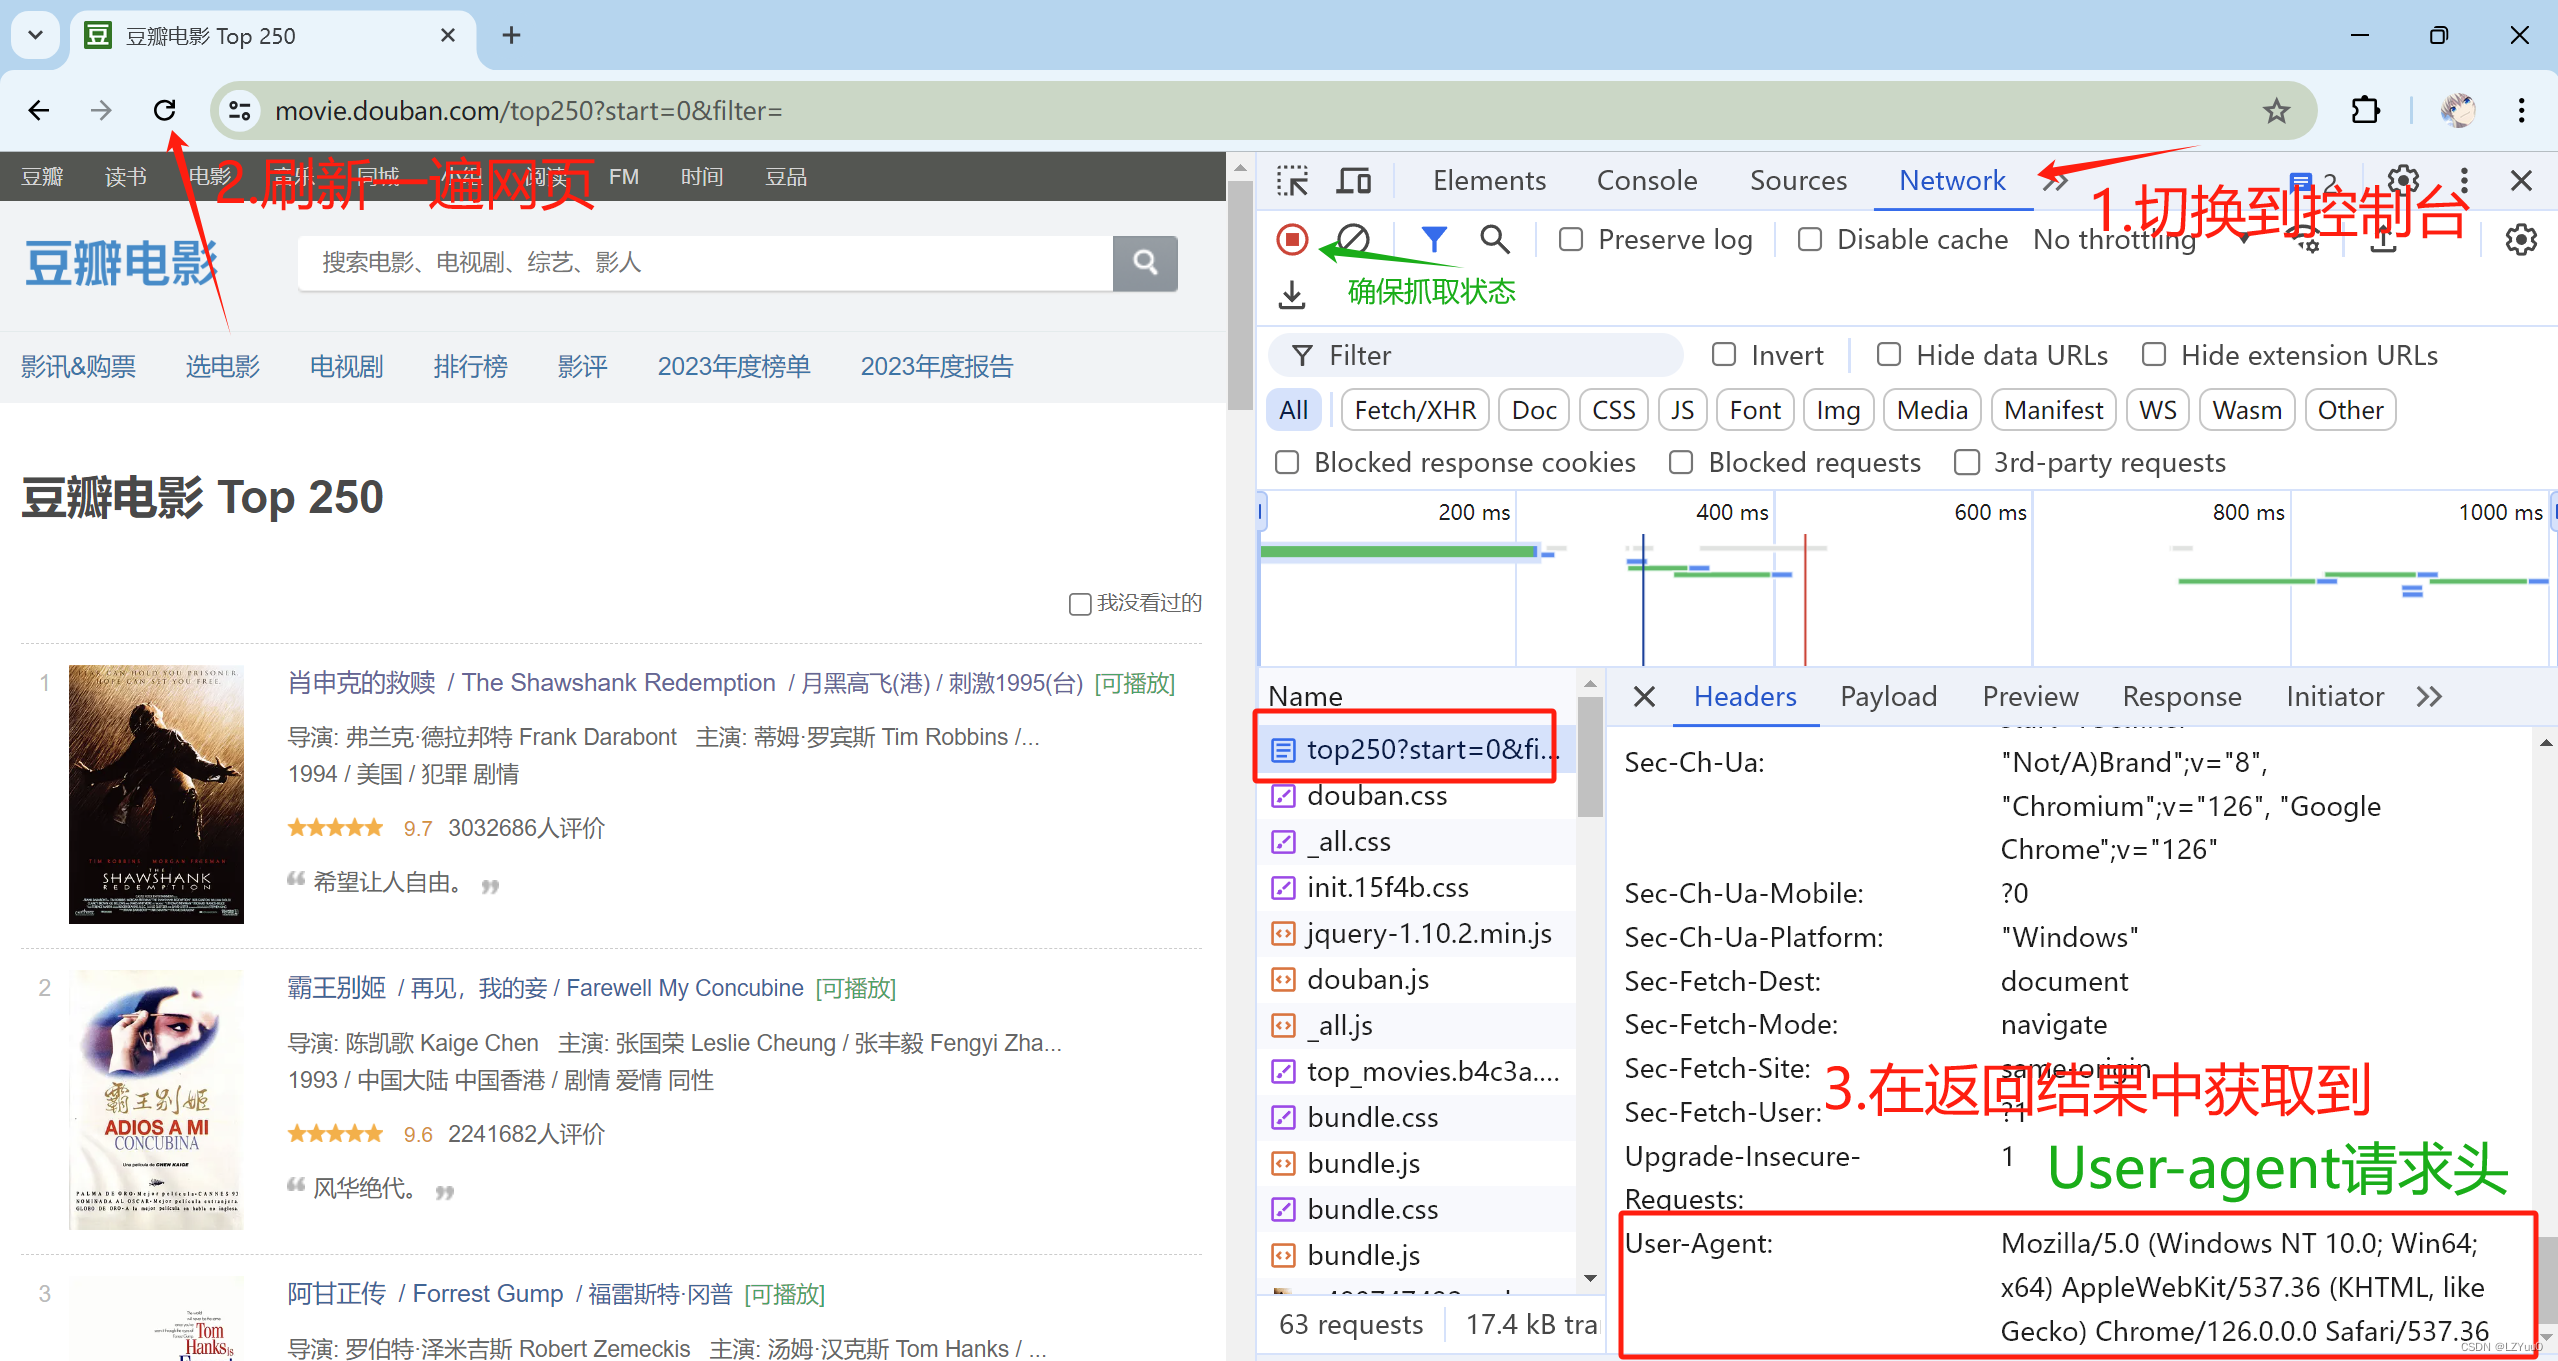Image resolution: width=2558 pixels, height=1361 pixels.
Task: Click the Filter input field
Action: coord(1470,355)
